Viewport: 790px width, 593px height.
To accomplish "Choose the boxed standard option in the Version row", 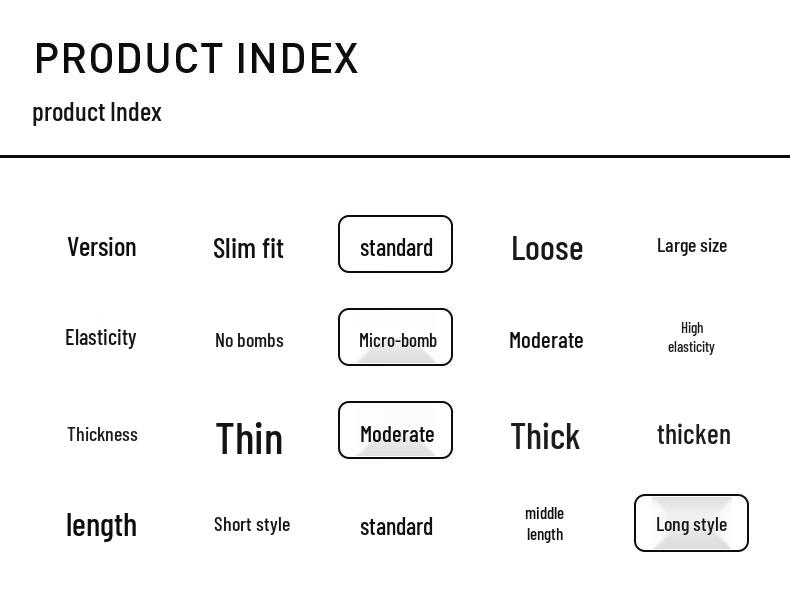I will (395, 244).
